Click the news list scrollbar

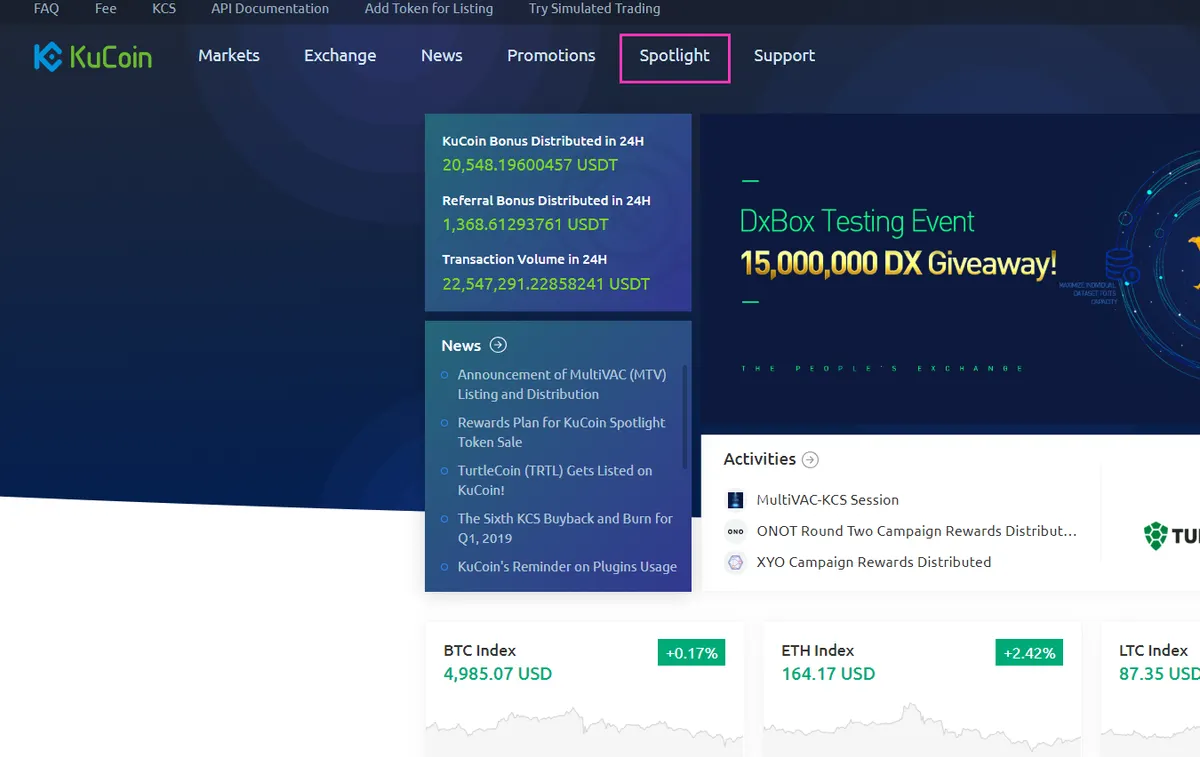coord(685,417)
